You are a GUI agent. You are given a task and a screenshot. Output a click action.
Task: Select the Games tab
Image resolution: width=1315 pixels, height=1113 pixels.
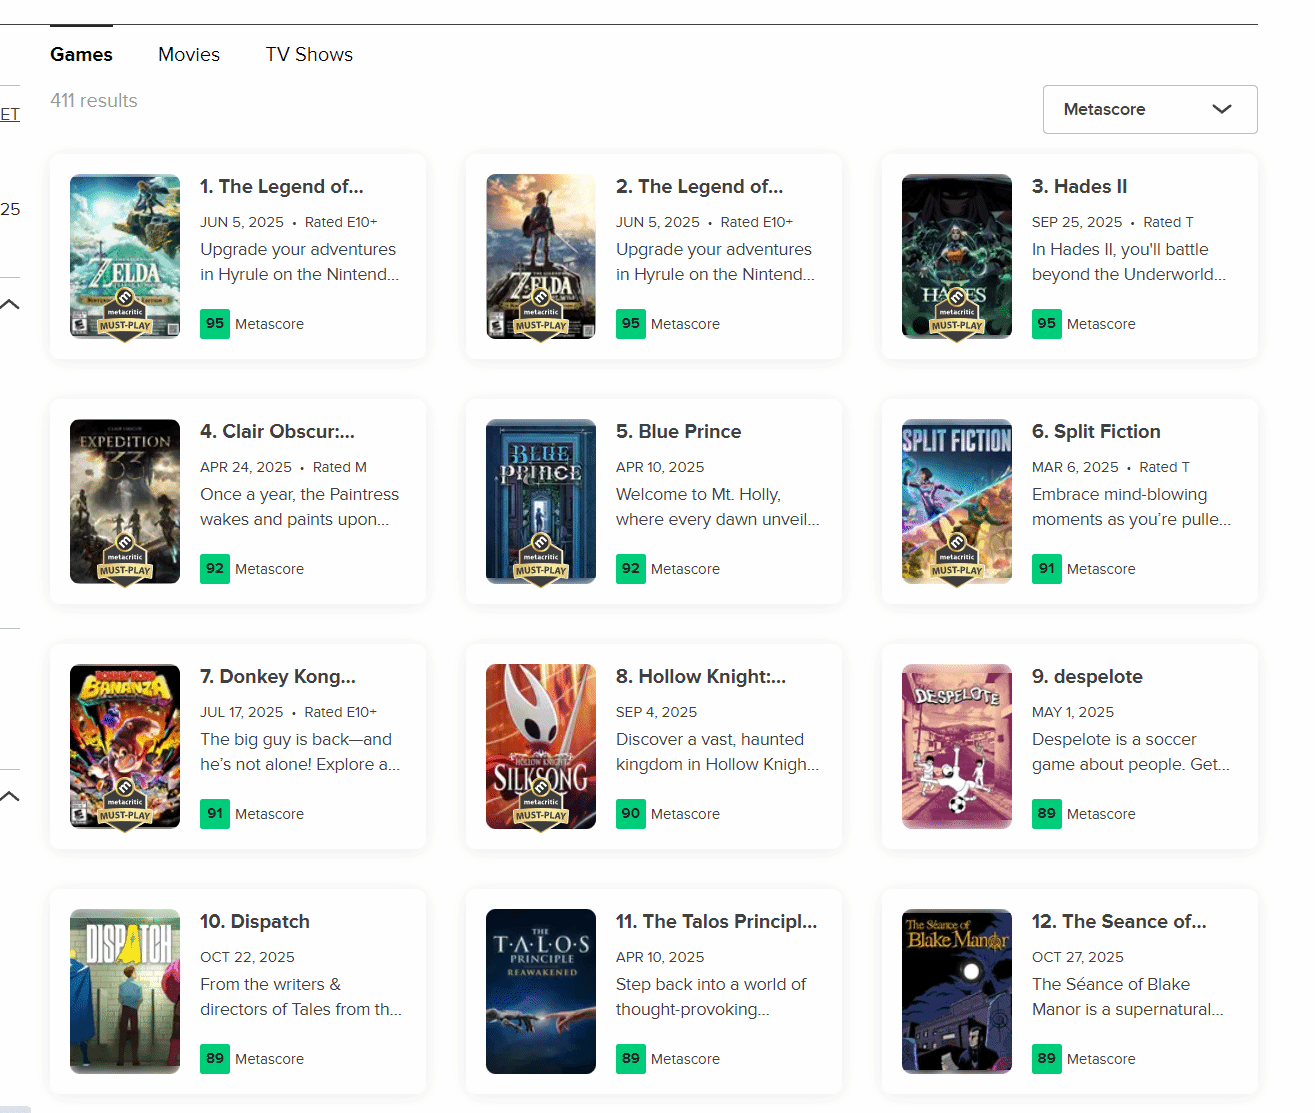coord(81,55)
